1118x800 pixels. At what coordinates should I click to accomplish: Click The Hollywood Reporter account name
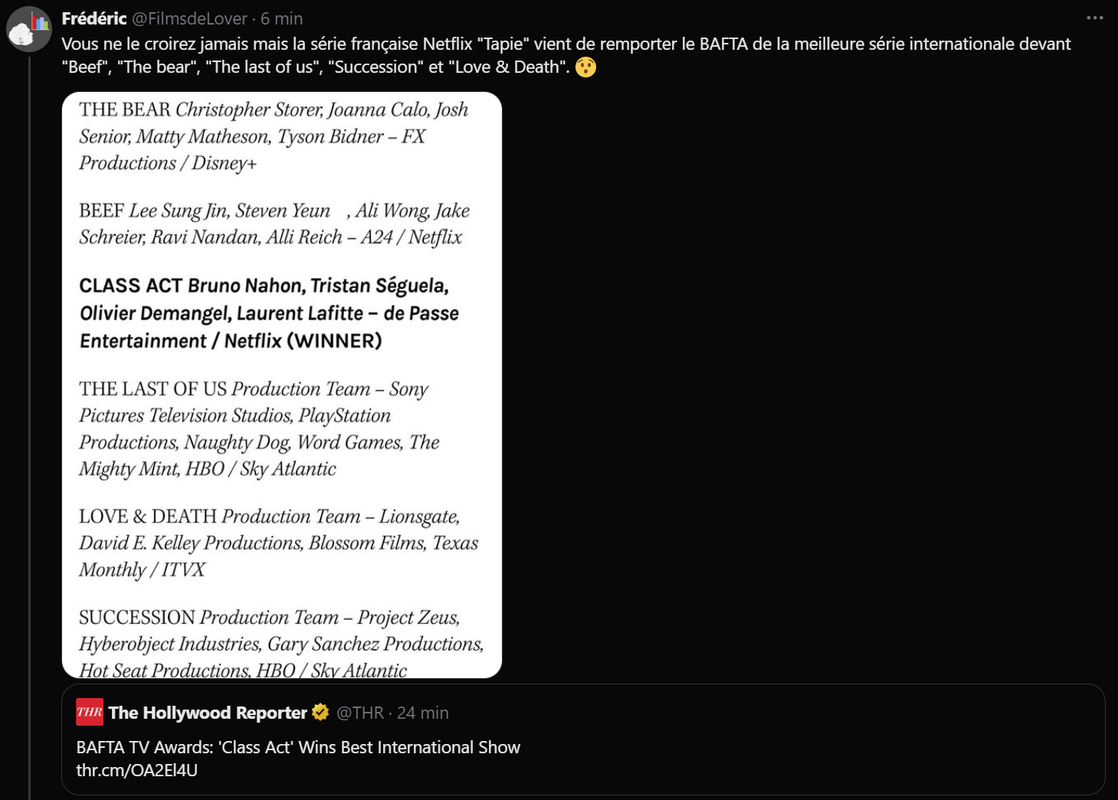click(207, 712)
